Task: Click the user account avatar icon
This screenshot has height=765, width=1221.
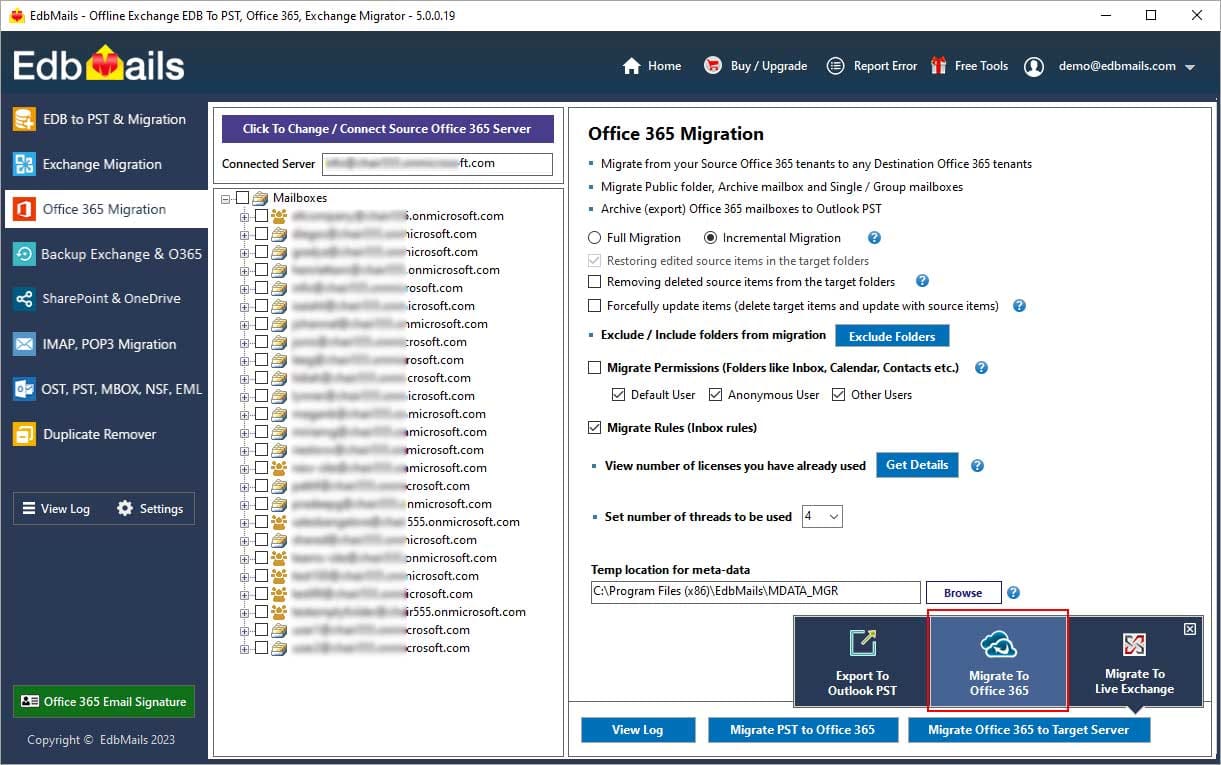Action: [x=1034, y=66]
